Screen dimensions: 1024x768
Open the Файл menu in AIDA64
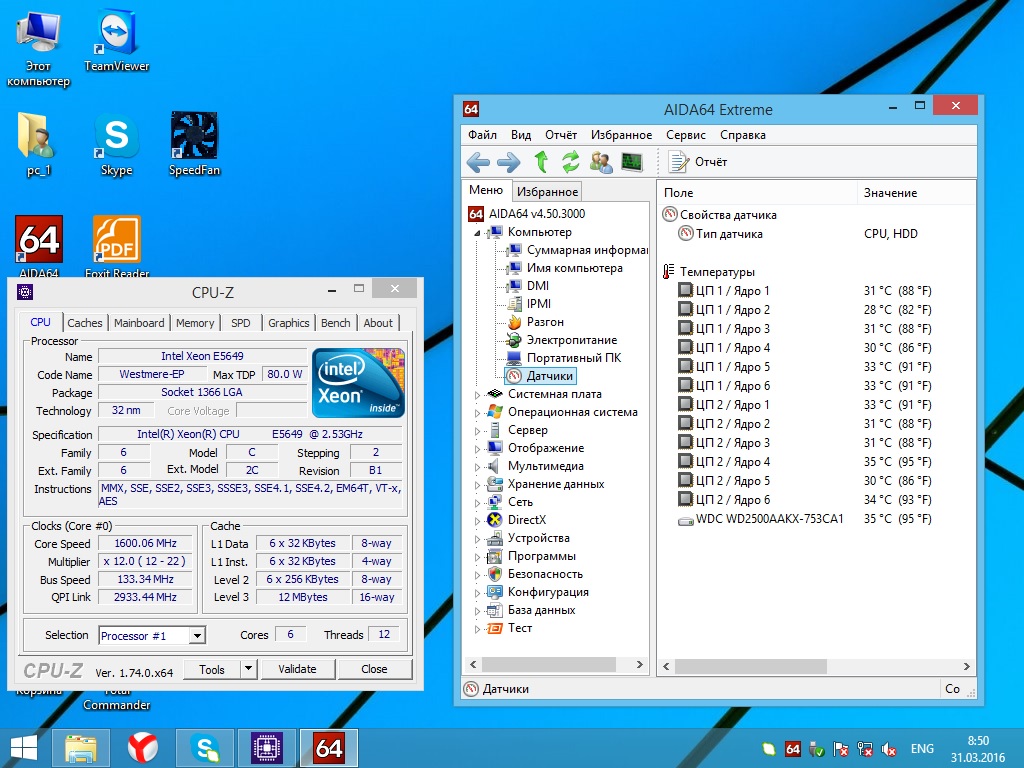482,135
